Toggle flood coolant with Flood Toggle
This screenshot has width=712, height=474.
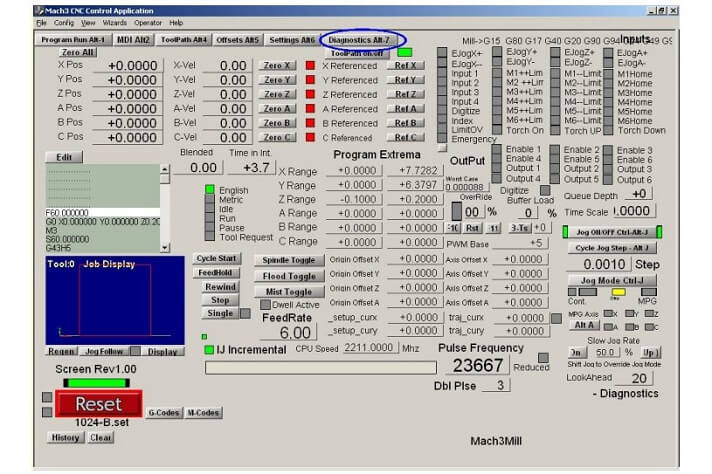pyautogui.click(x=289, y=276)
